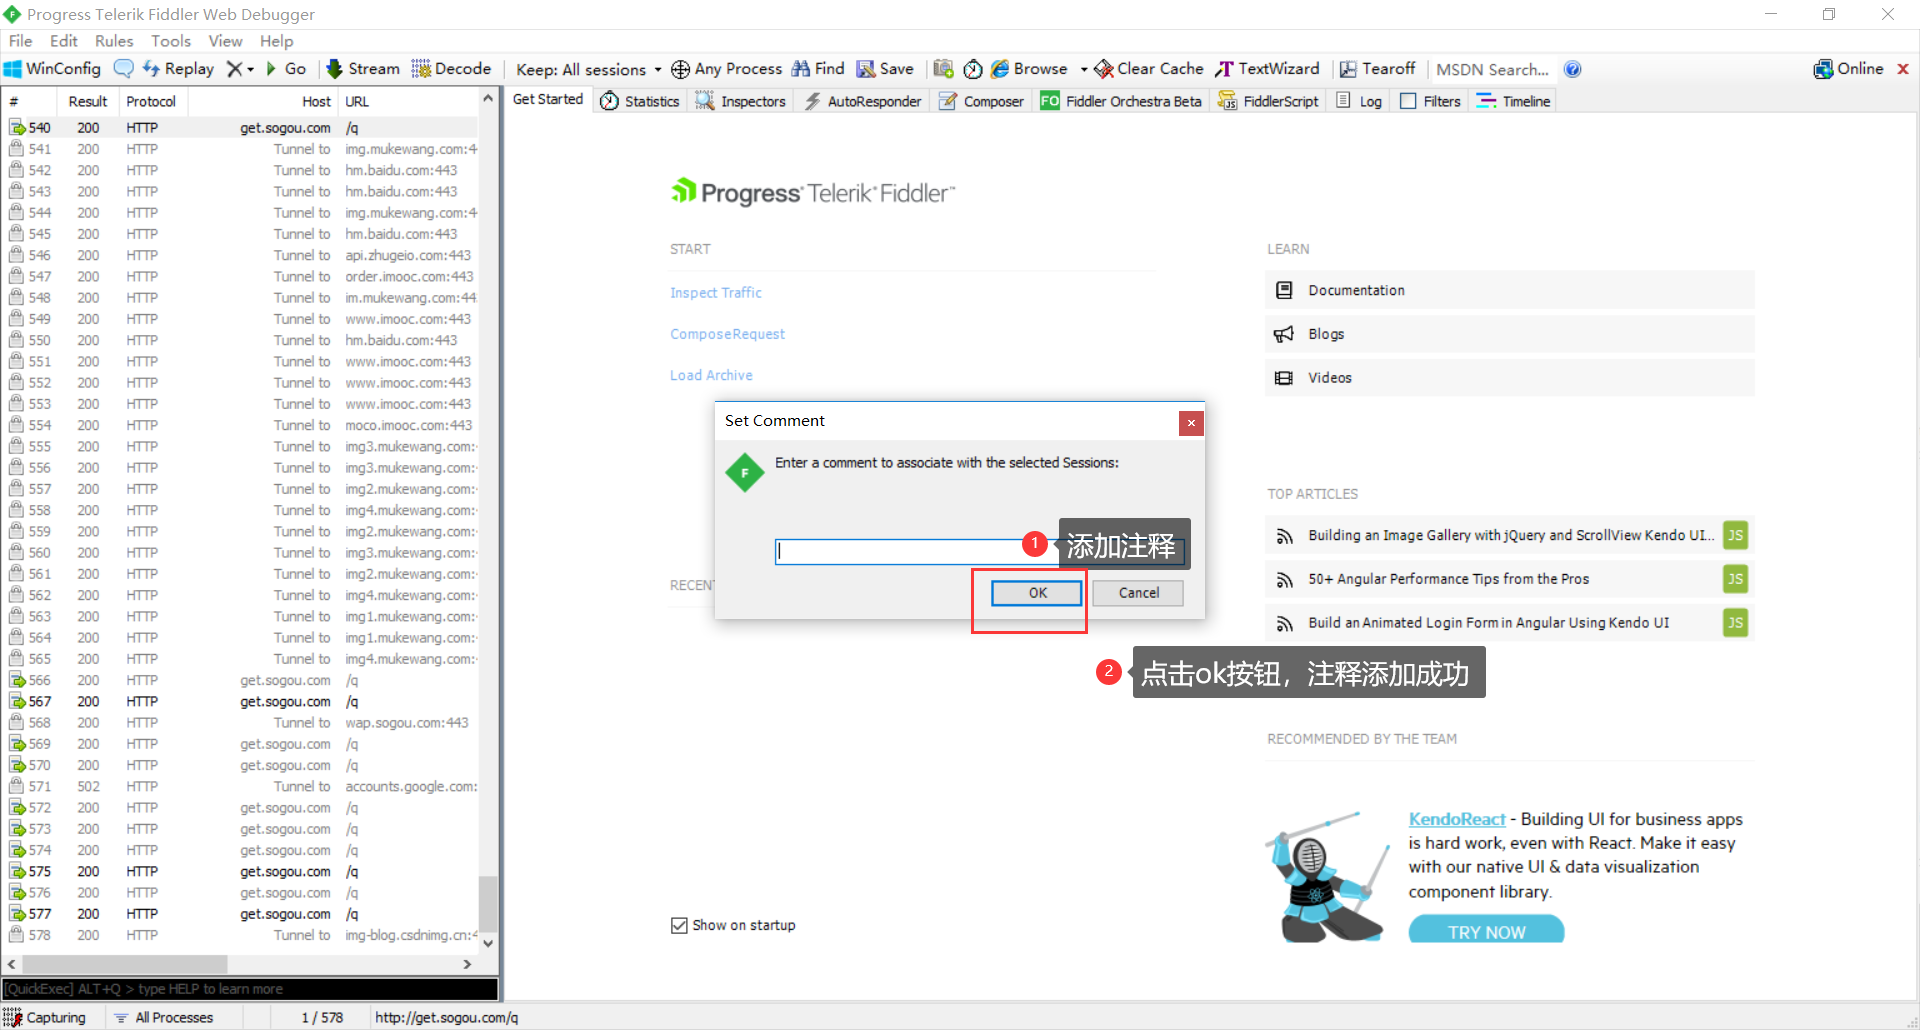Toggle Stream mode in toolbar
The image size is (1920, 1030).
tap(363, 69)
